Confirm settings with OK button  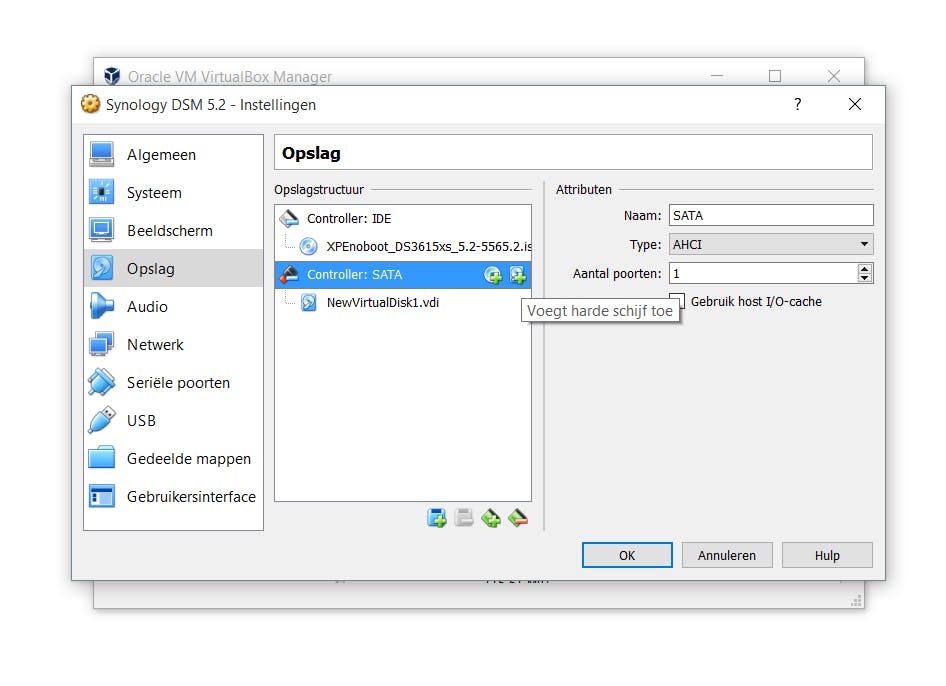click(x=627, y=555)
